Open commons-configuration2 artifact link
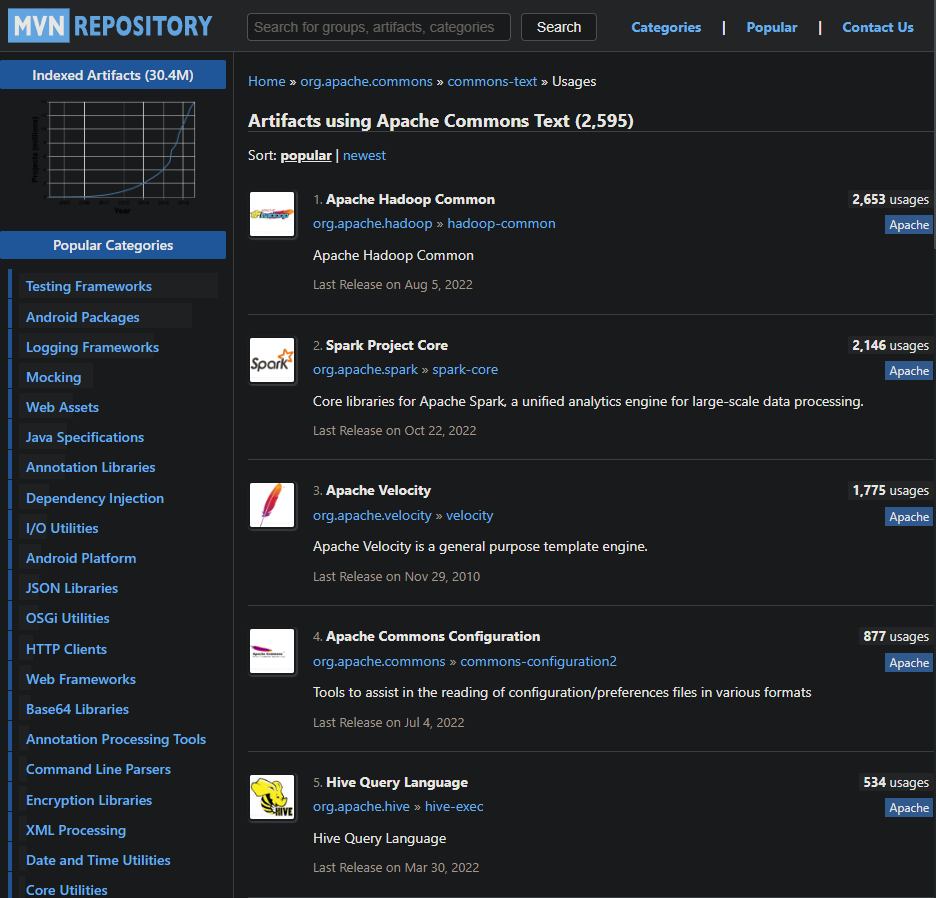936x898 pixels. point(538,662)
